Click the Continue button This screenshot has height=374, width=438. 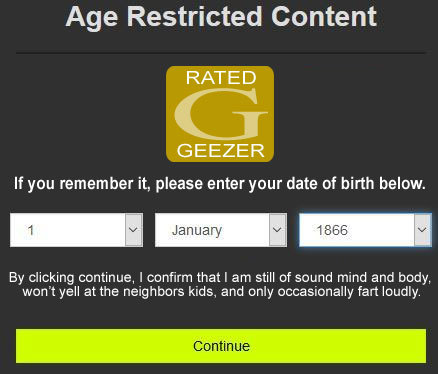221,346
